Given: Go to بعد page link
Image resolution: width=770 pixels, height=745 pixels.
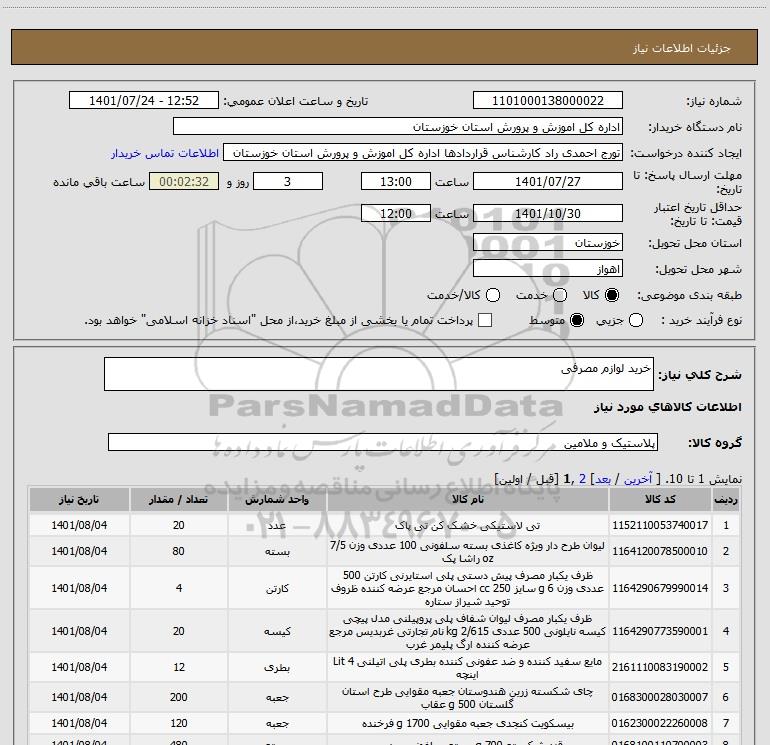Looking at the screenshot, I should point(603,479).
